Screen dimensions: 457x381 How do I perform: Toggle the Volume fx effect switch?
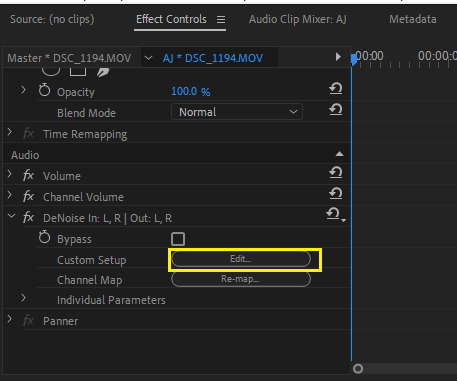(28, 175)
